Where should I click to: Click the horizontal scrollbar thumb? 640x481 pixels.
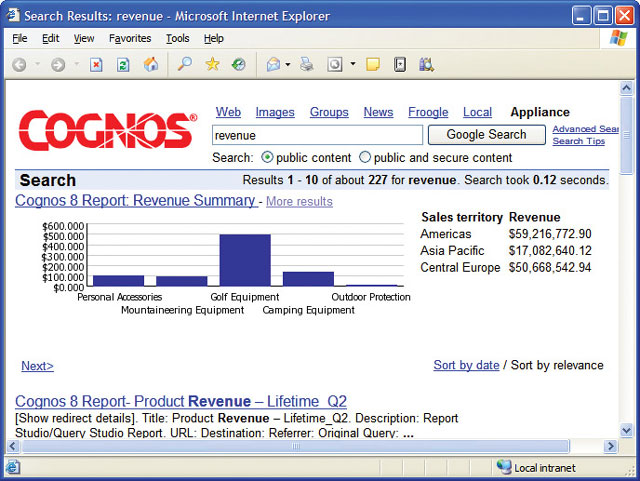[x=296, y=446]
